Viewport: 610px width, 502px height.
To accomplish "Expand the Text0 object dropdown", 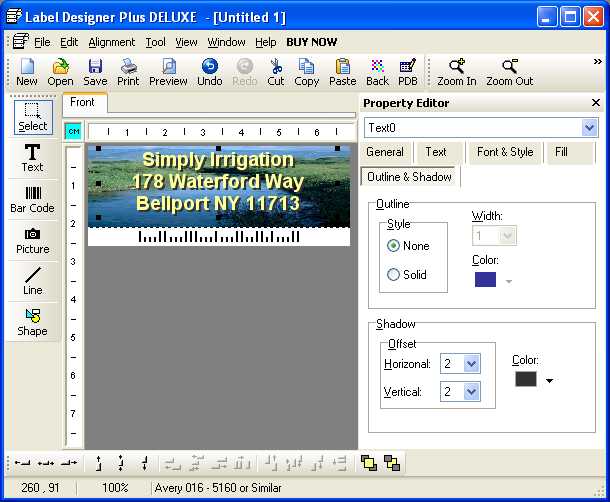I will click(589, 128).
